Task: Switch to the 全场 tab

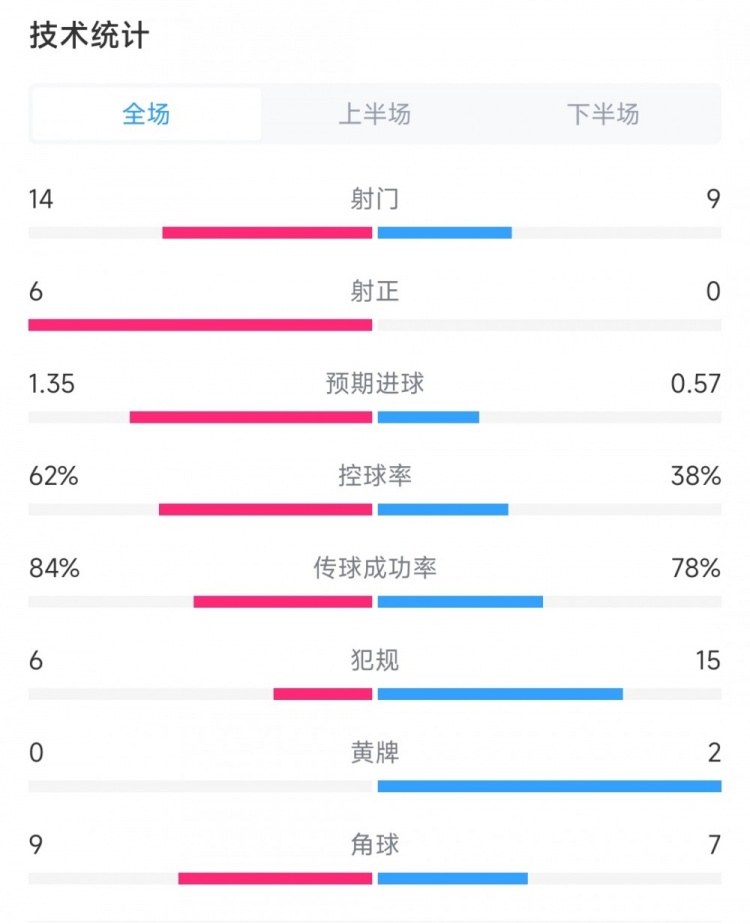Action: (x=146, y=114)
